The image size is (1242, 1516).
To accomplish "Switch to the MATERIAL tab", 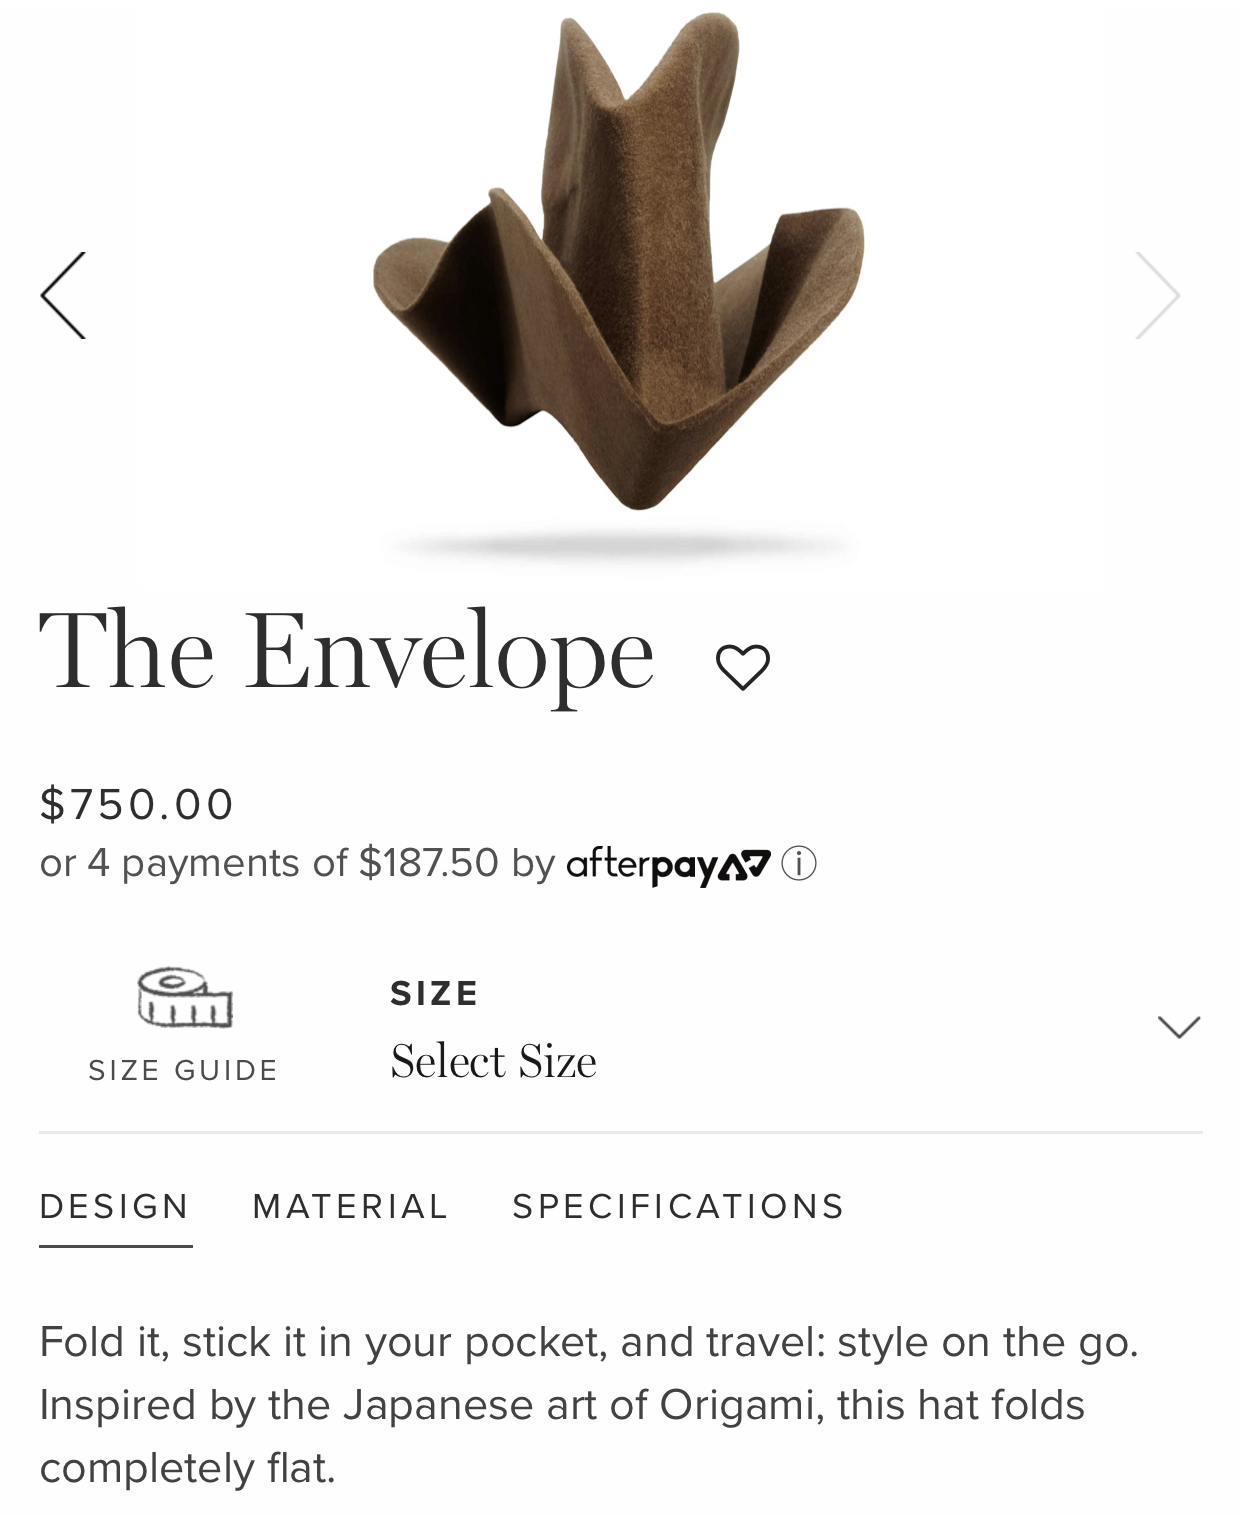I will (350, 1206).
